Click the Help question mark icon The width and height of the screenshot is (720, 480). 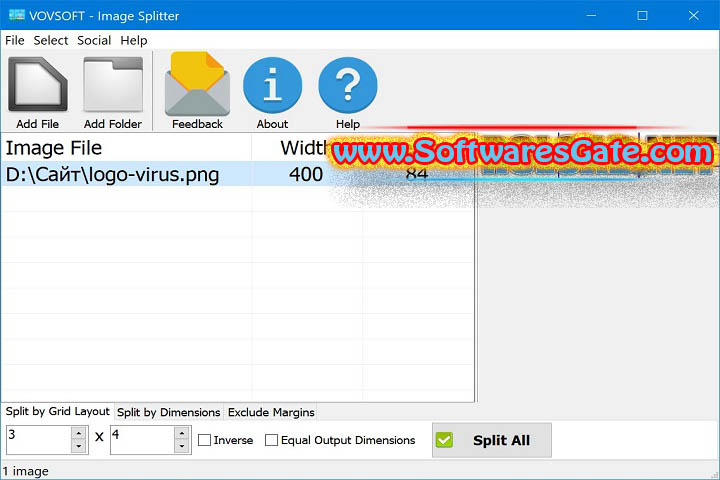point(348,85)
